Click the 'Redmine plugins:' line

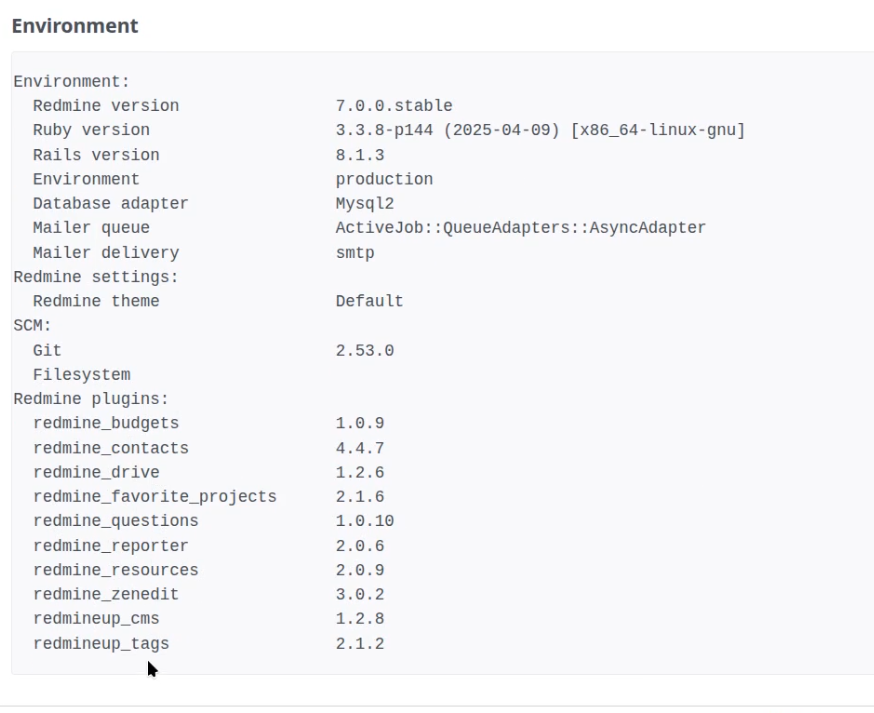(91, 399)
